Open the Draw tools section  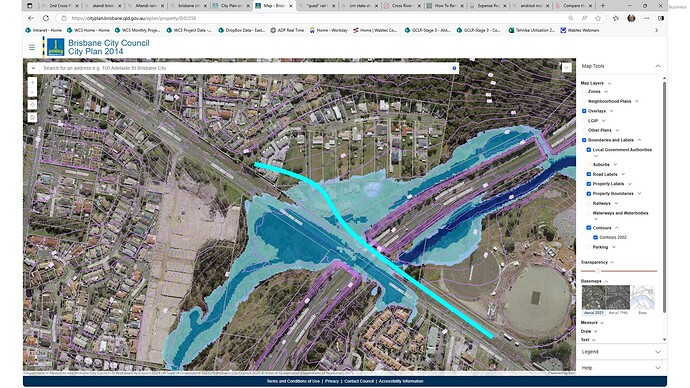coord(589,331)
